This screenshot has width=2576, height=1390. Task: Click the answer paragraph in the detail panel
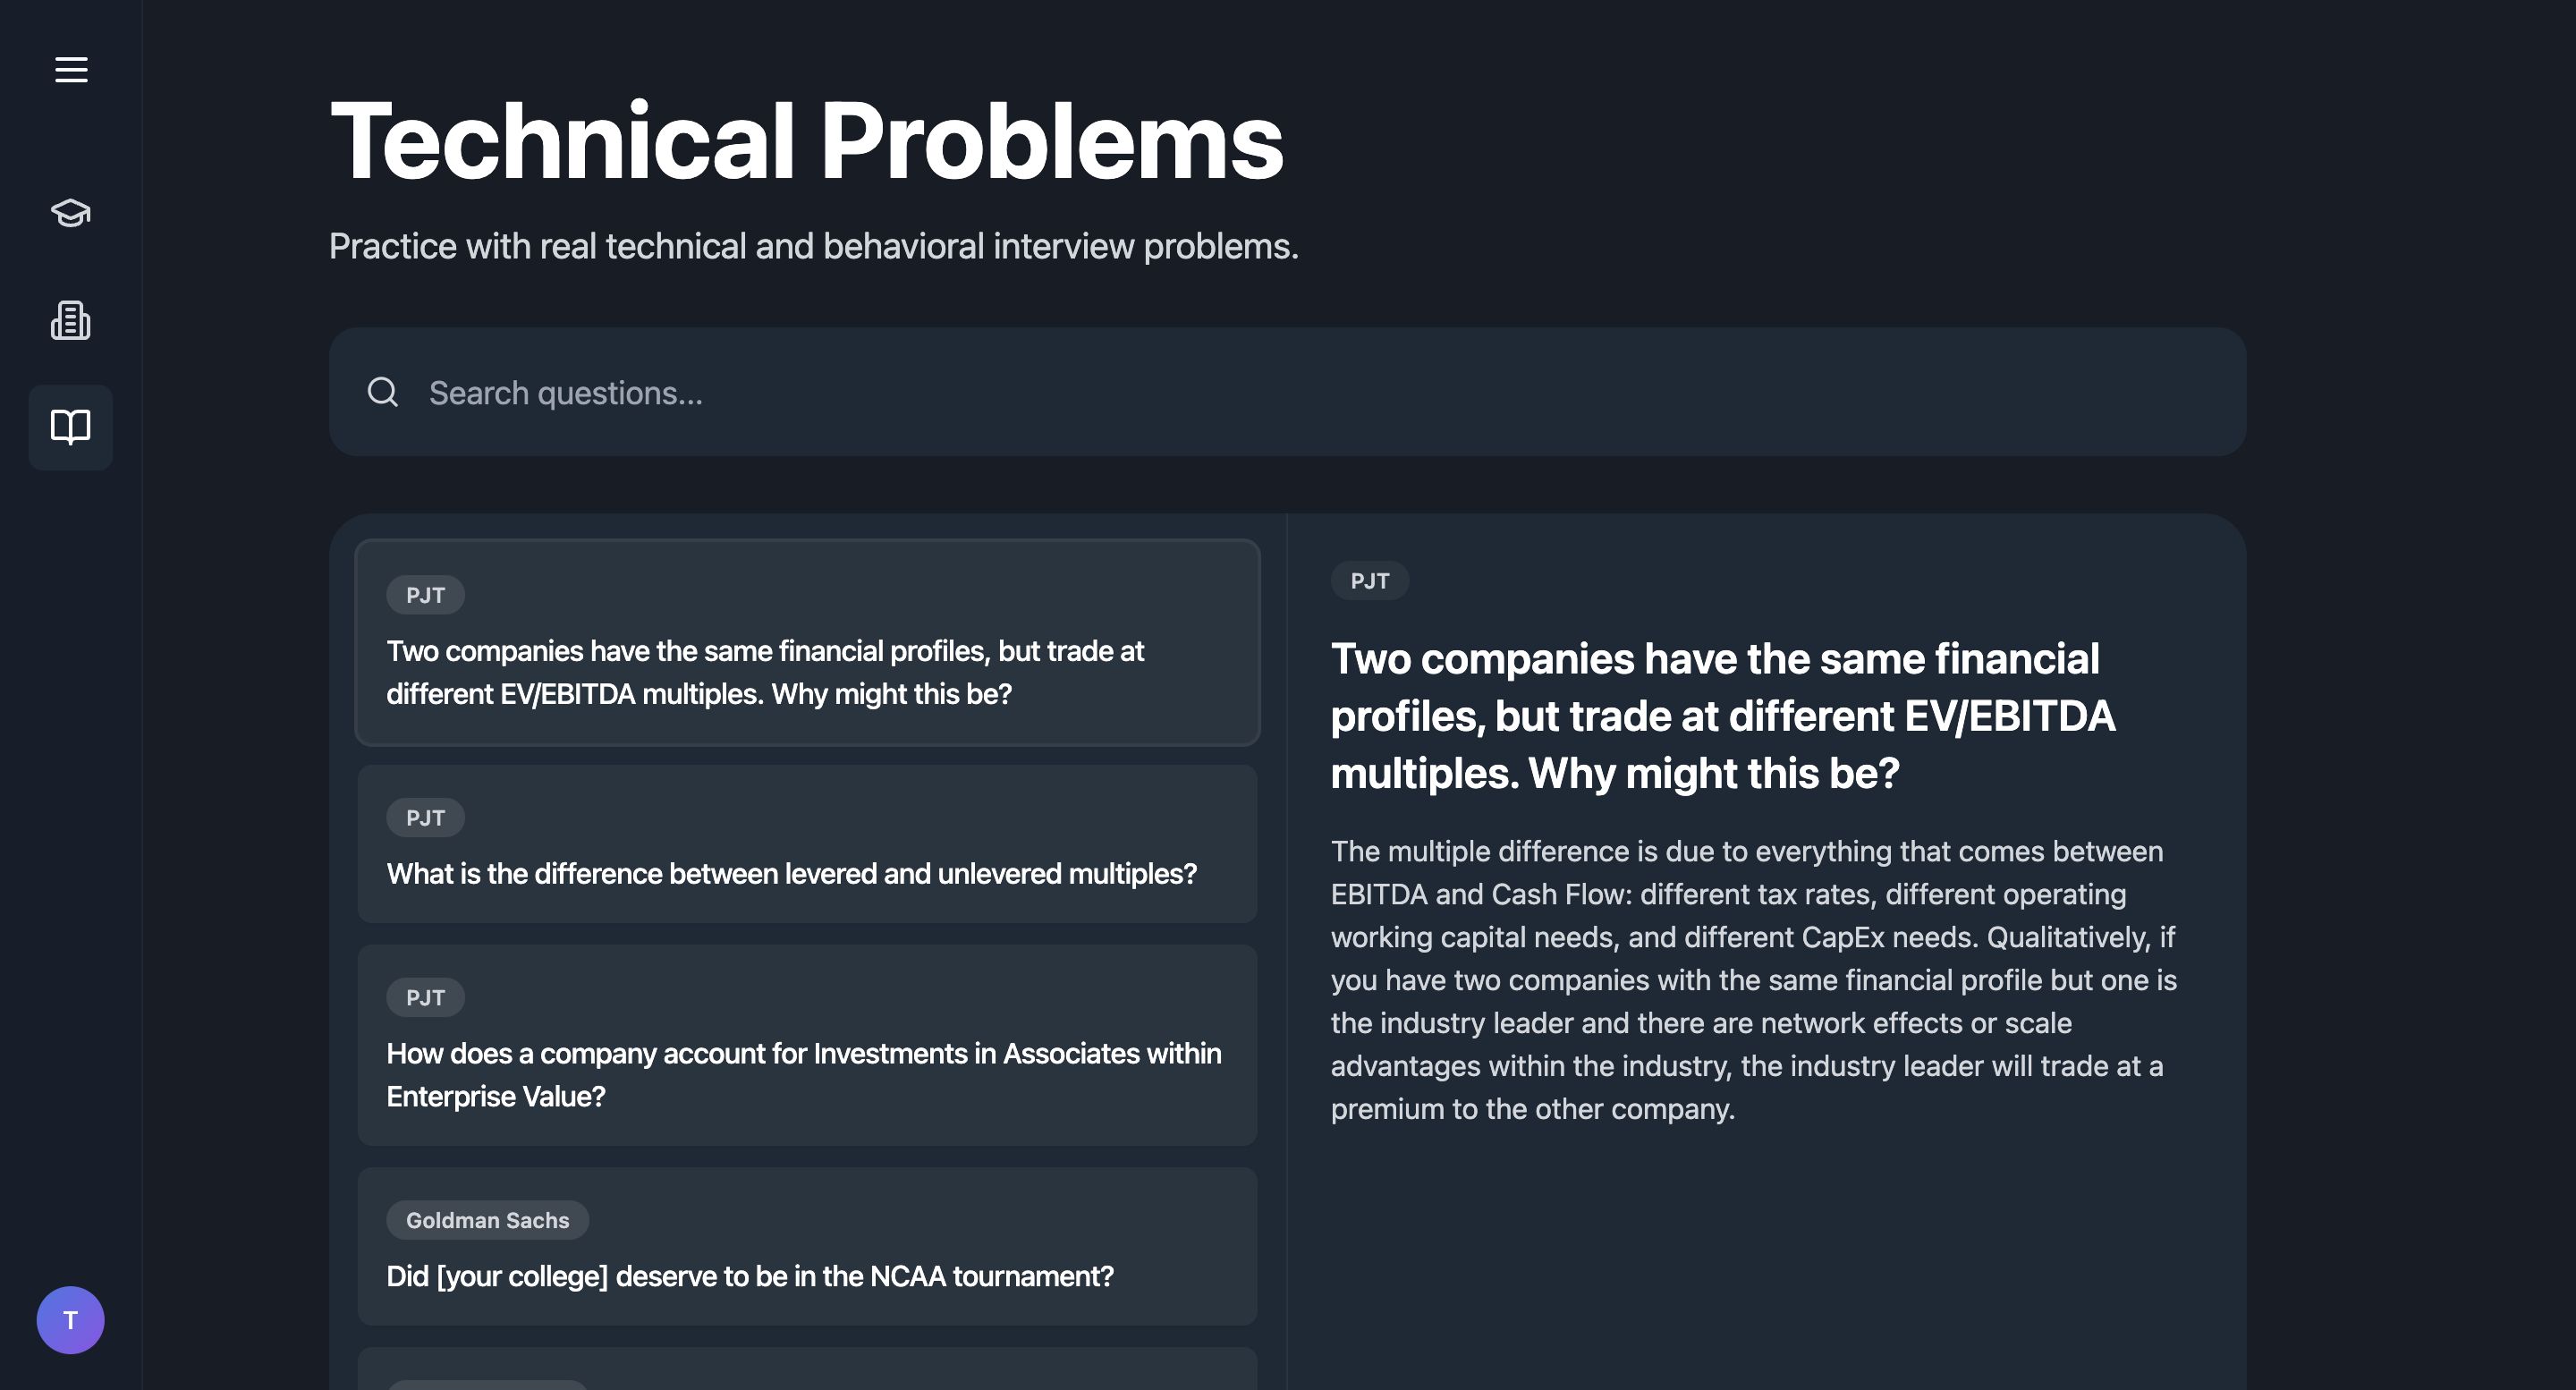(x=1754, y=980)
